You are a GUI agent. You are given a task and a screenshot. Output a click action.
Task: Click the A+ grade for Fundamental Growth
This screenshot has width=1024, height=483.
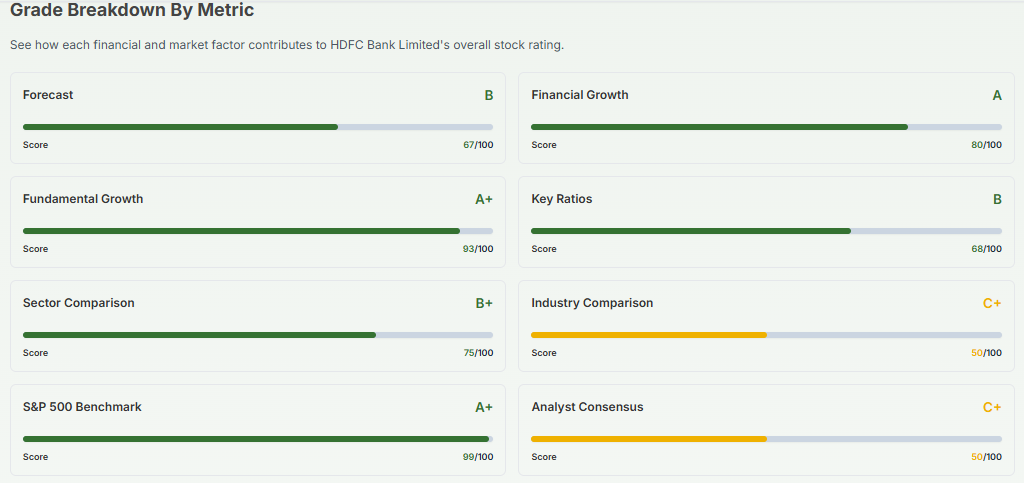(484, 199)
